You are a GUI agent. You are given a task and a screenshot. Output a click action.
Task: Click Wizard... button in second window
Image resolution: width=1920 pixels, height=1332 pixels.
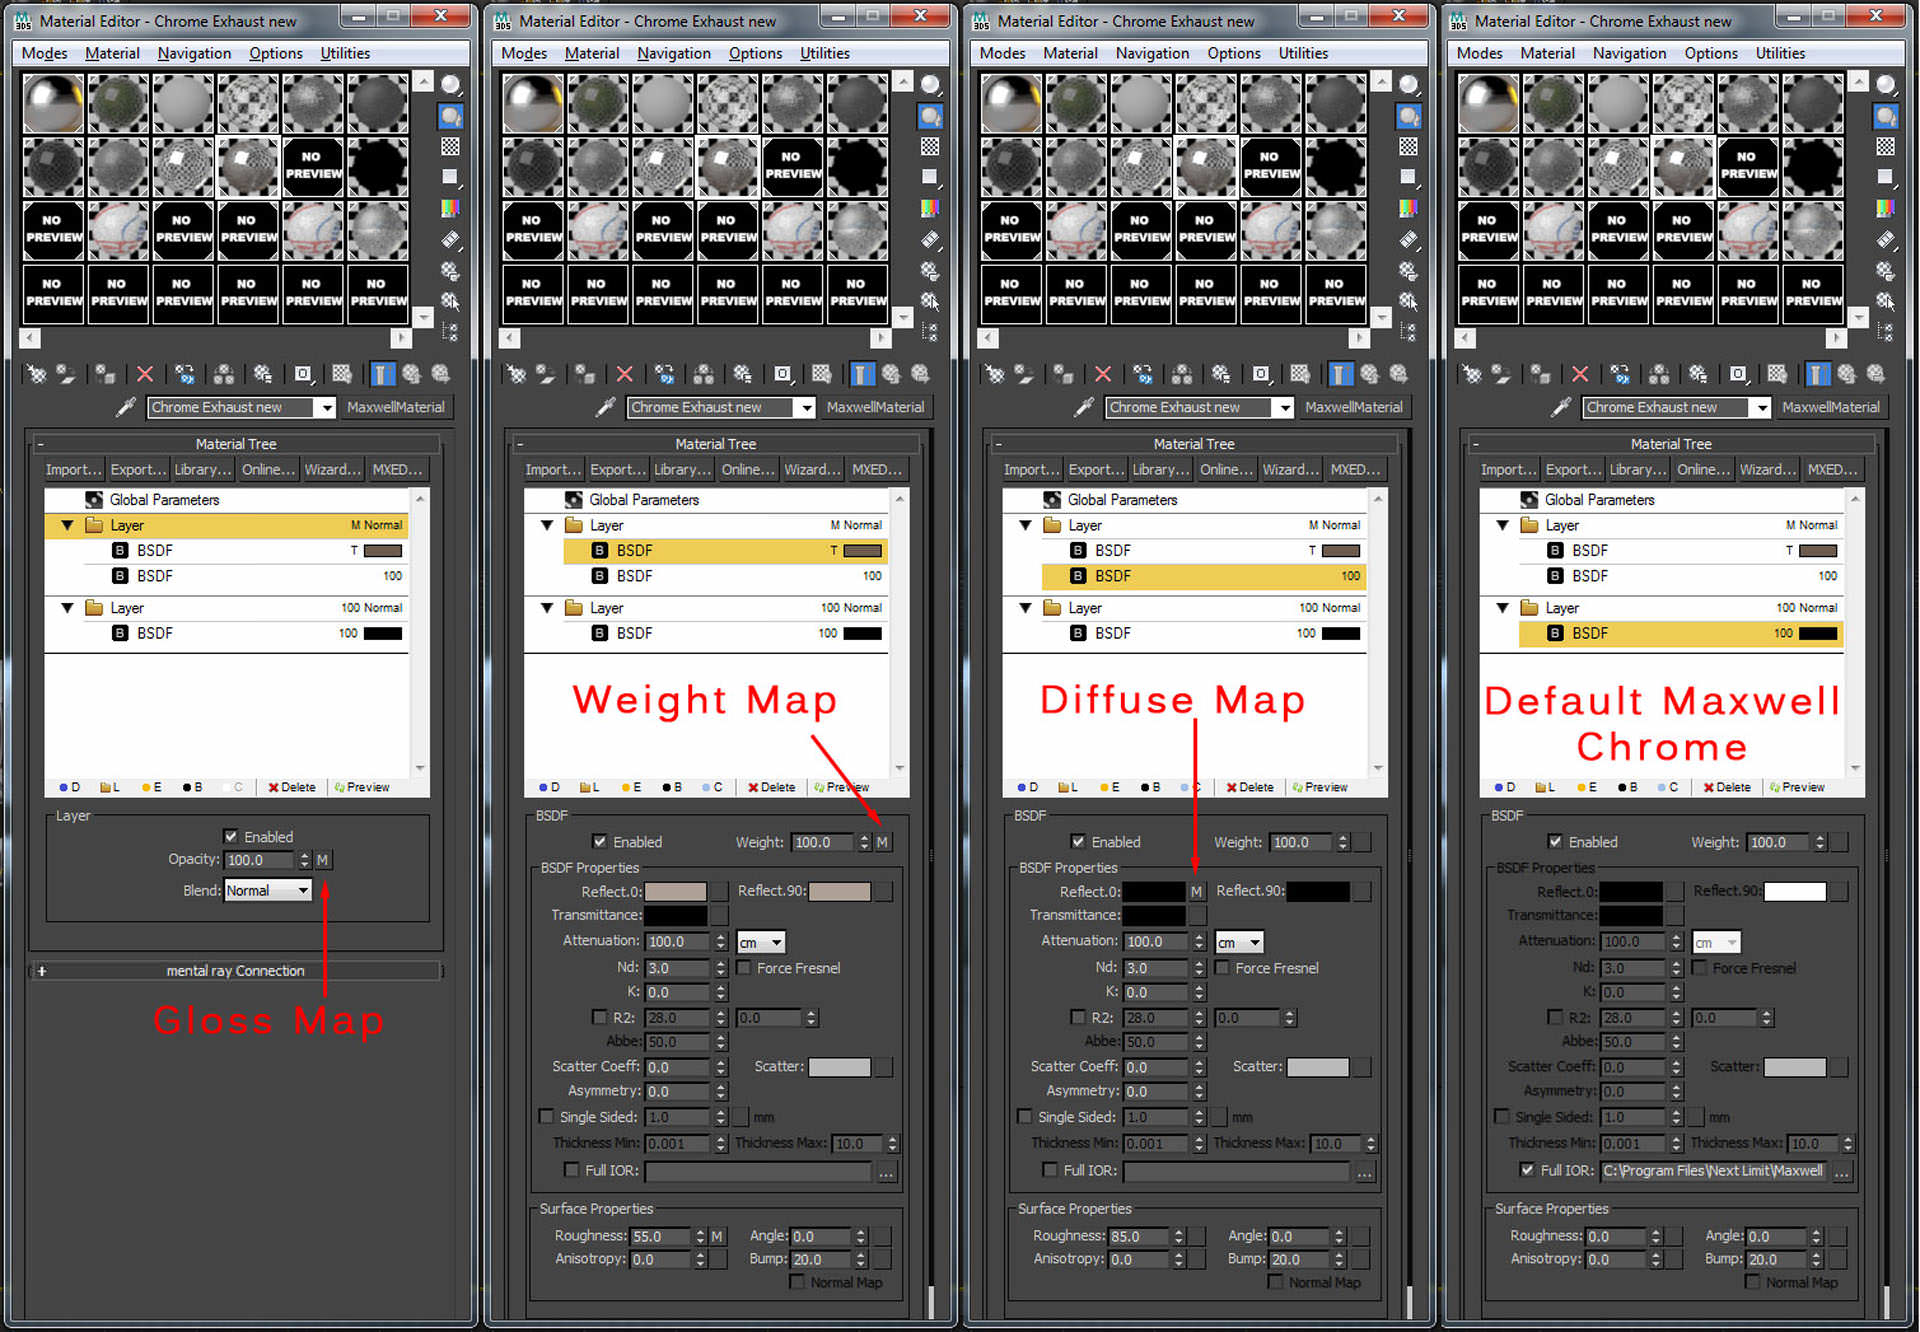[x=812, y=470]
